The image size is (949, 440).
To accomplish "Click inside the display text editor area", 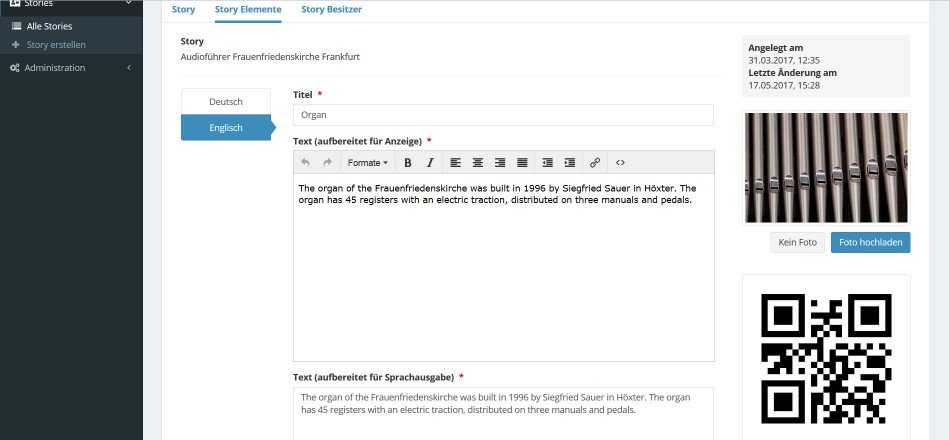I will [x=504, y=268].
